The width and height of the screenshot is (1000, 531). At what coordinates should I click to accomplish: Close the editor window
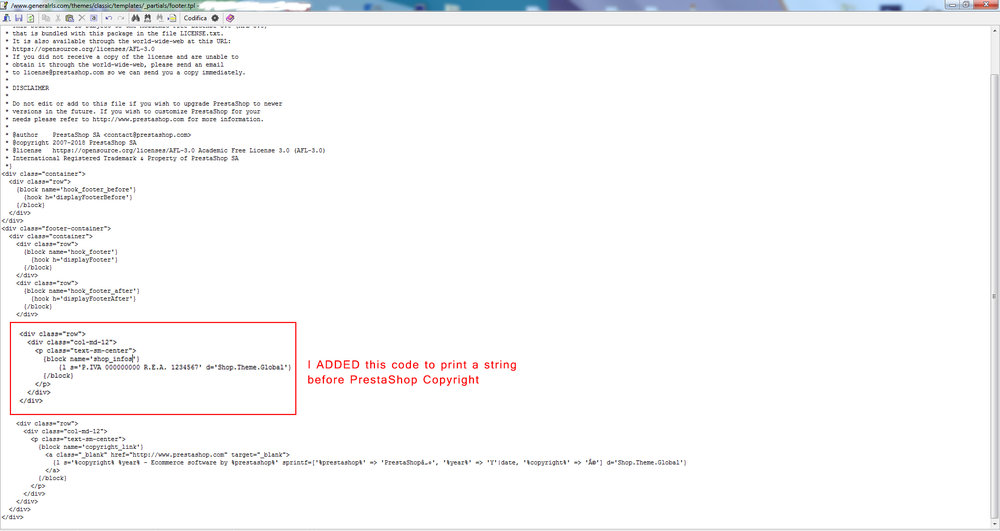(x=985, y=4)
